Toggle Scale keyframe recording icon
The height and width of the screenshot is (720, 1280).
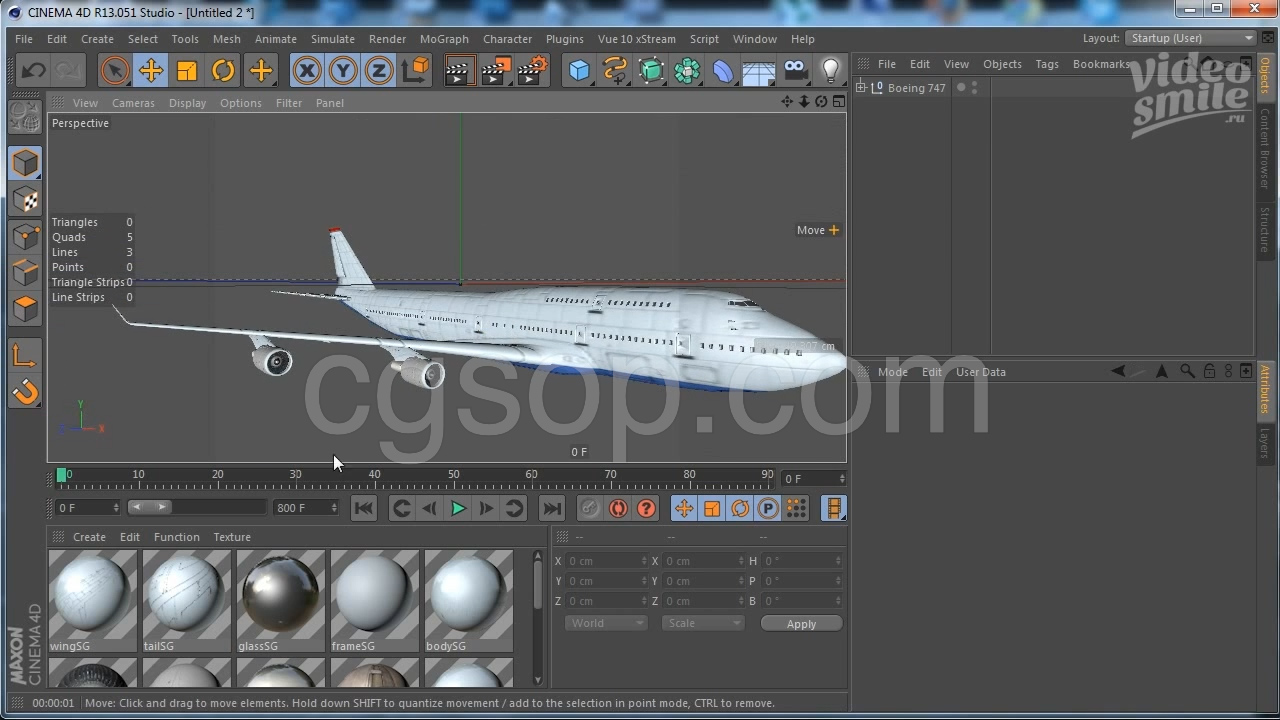[x=712, y=508]
